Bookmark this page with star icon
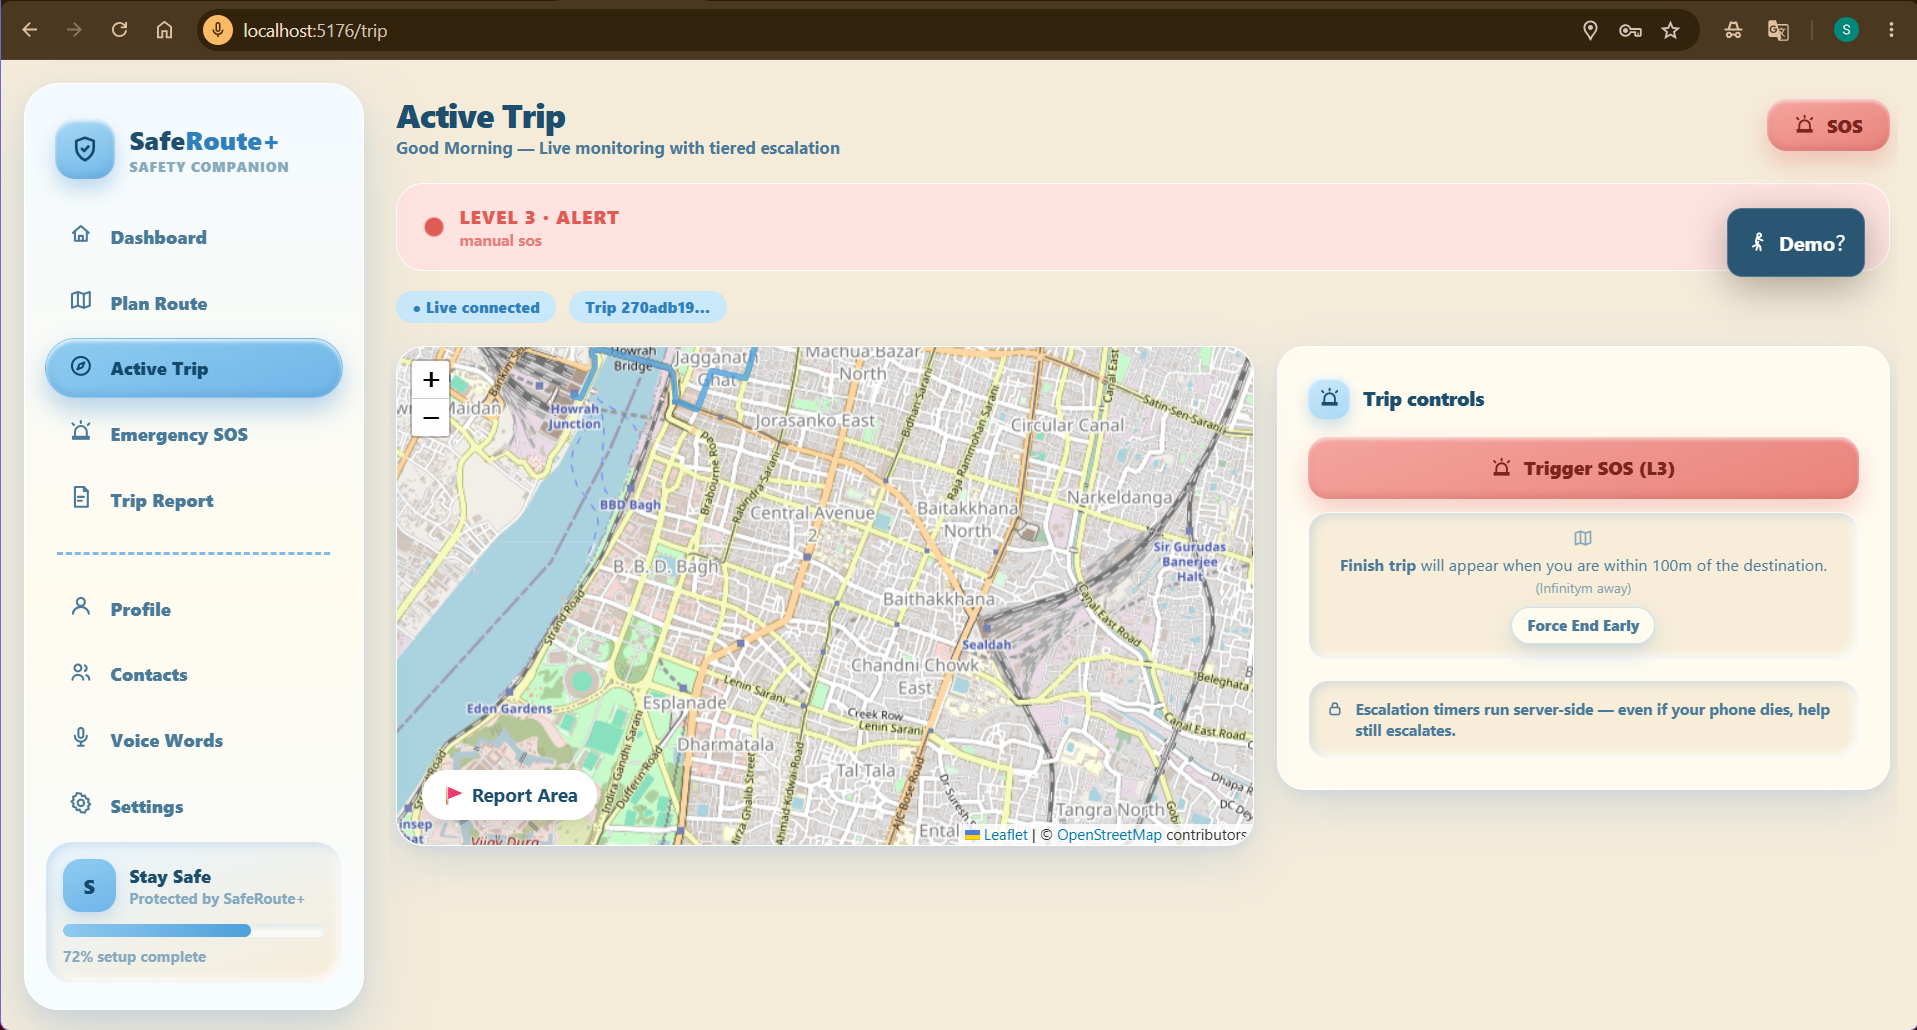 (1670, 30)
